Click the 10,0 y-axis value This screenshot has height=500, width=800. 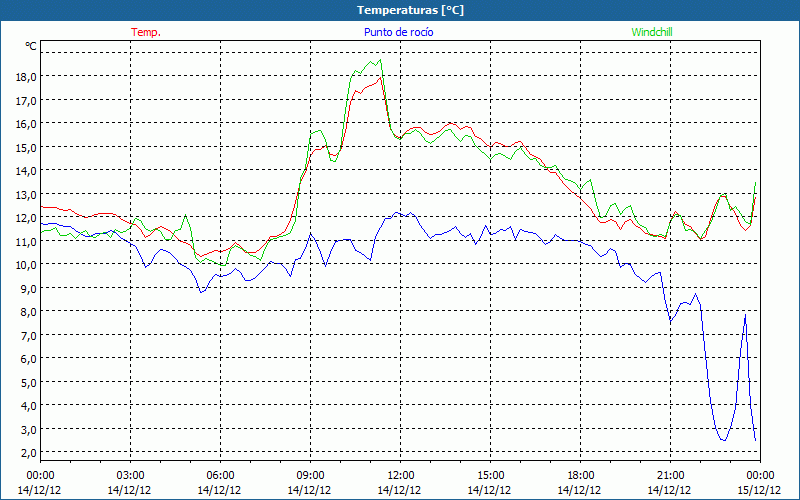coord(27,264)
